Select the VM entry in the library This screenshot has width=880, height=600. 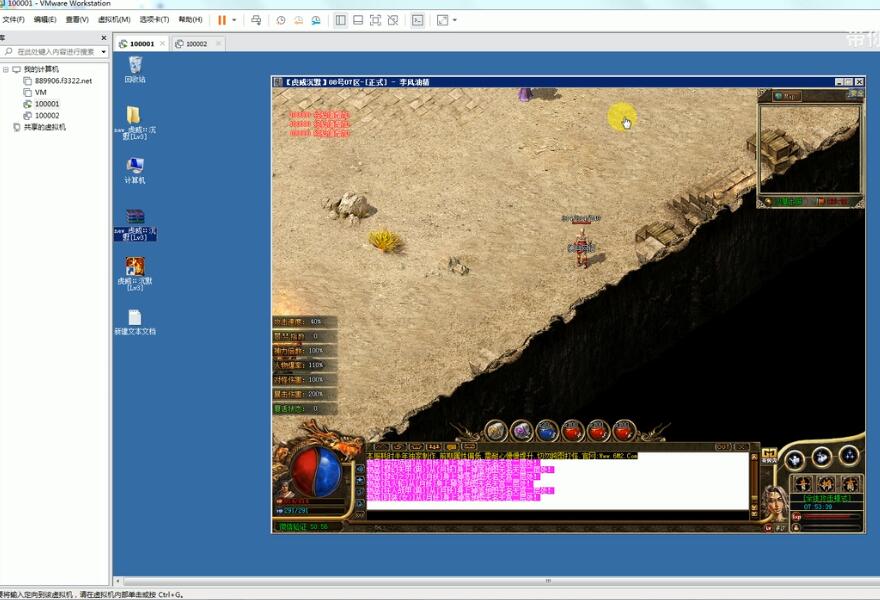pyautogui.click(x=40, y=93)
